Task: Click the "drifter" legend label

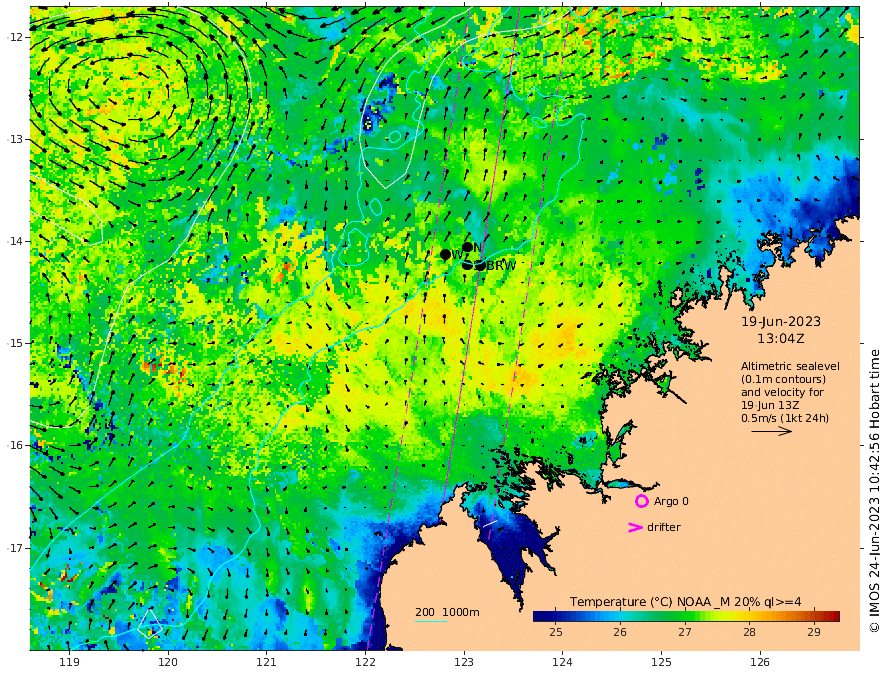Action: coord(664,527)
